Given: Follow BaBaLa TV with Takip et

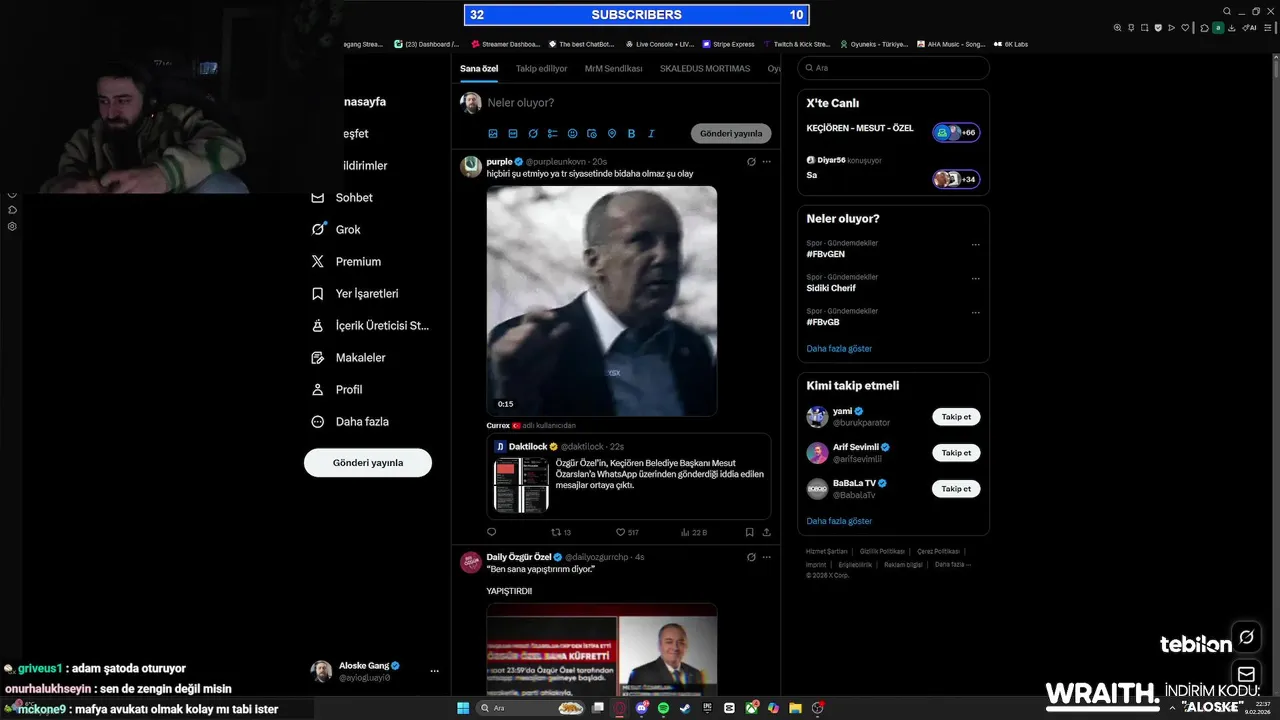Looking at the screenshot, I should click(x=956, y=489).
